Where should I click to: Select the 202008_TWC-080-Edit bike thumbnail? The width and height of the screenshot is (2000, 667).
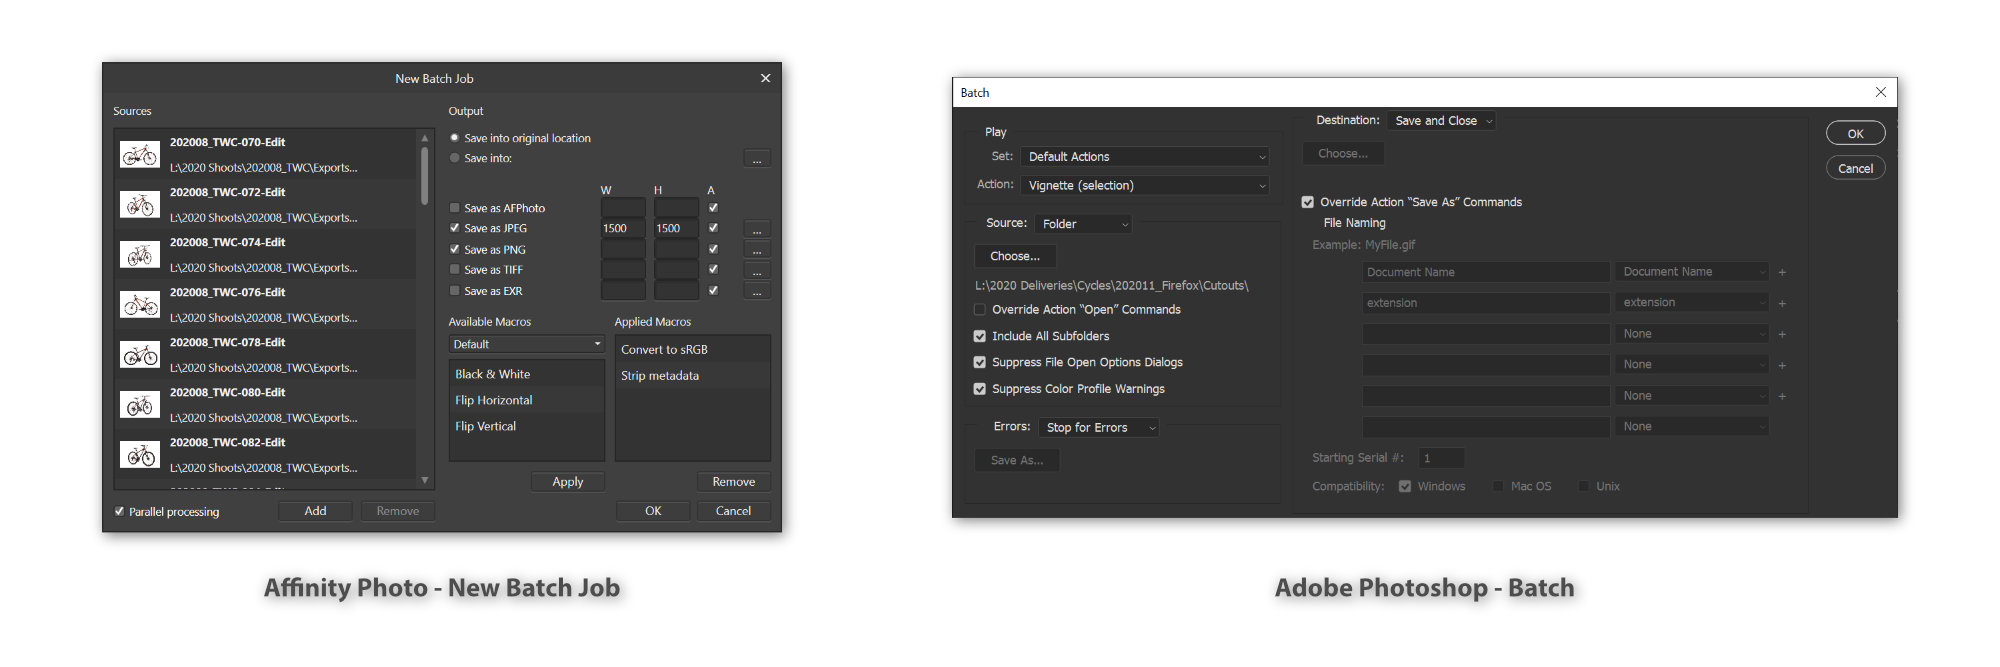pyautogui.click(x=140, y=405)
